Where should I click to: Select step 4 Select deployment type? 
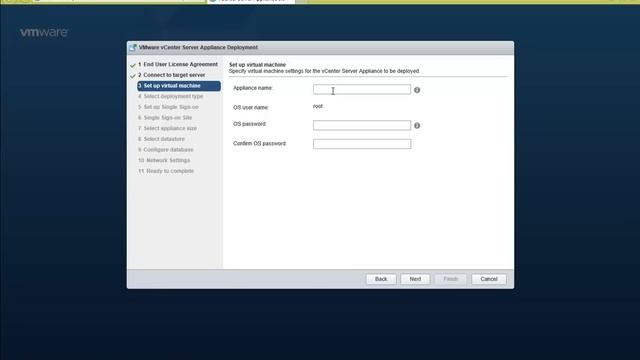tap(170, 96)
